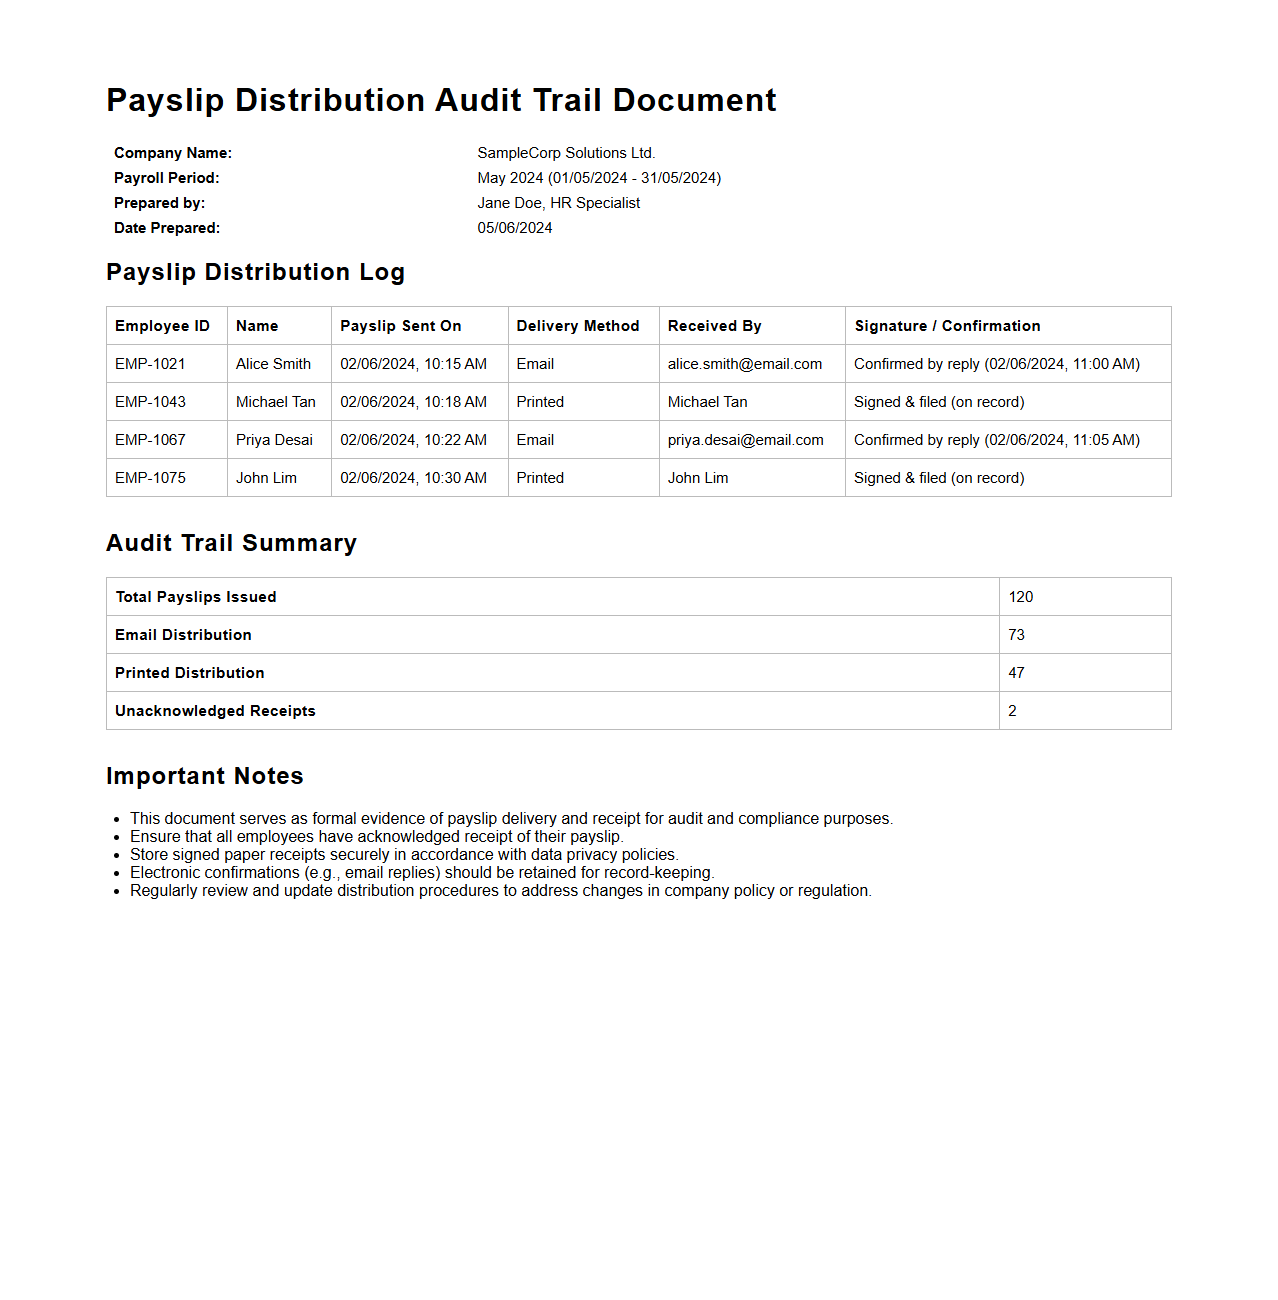Select the SampleCorp Solutions Ltd. company name

[566, 153]
